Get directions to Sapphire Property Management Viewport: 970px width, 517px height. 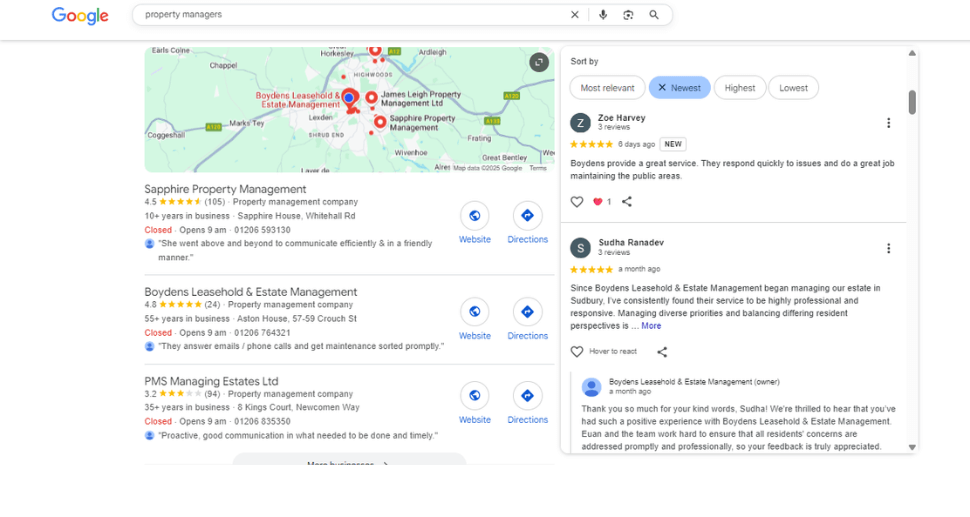tap(527, 215)
